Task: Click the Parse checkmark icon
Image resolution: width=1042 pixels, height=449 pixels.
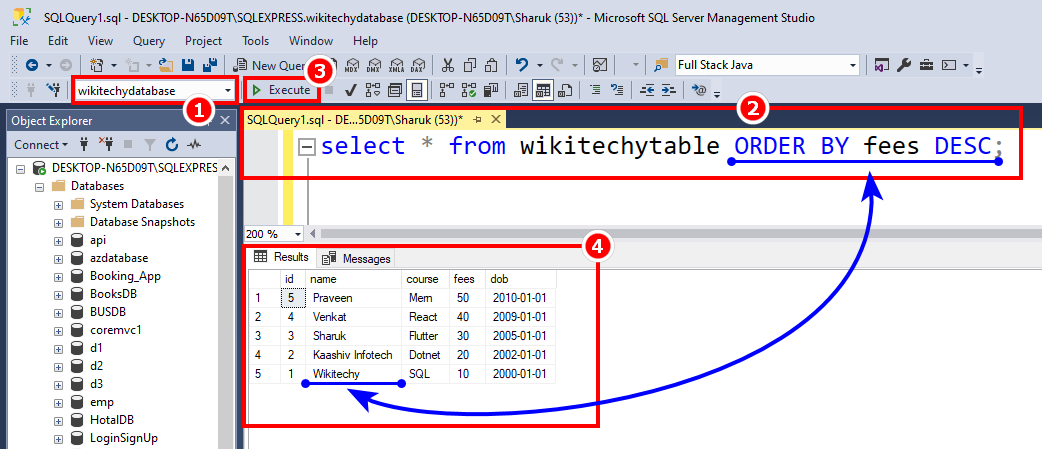Action: point(351,90)
